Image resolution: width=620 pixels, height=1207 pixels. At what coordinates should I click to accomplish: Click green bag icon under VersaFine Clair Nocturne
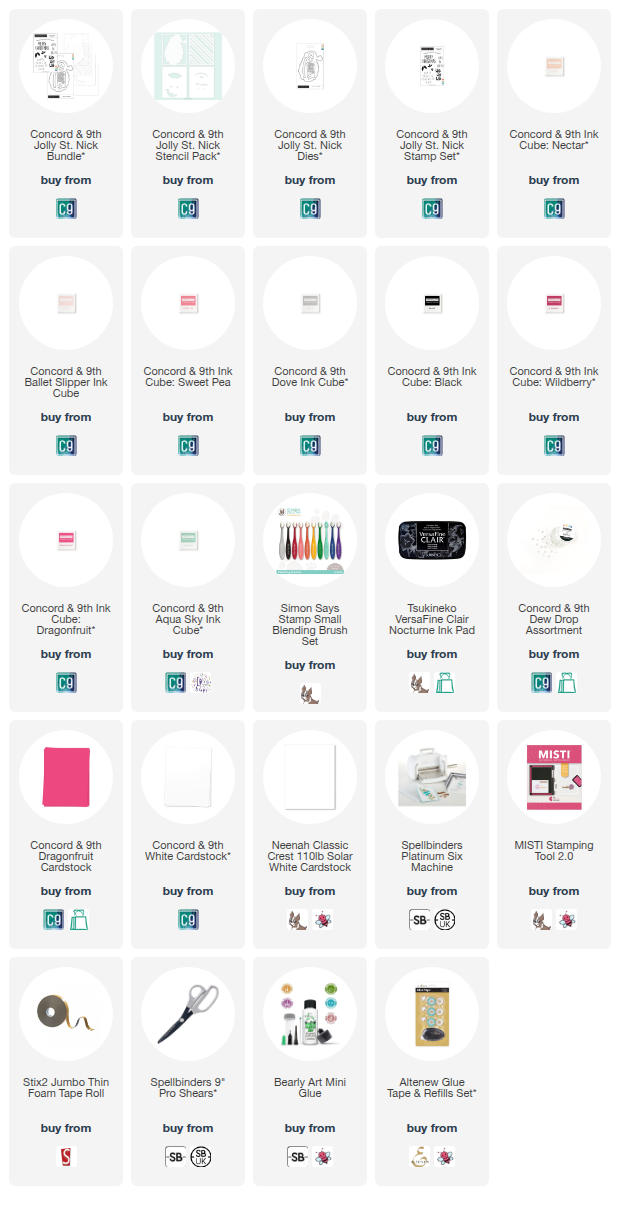pos(446,683)
